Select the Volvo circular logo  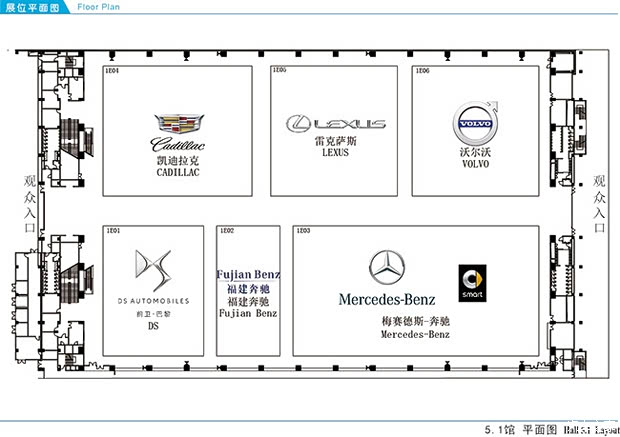coord(475,126)
